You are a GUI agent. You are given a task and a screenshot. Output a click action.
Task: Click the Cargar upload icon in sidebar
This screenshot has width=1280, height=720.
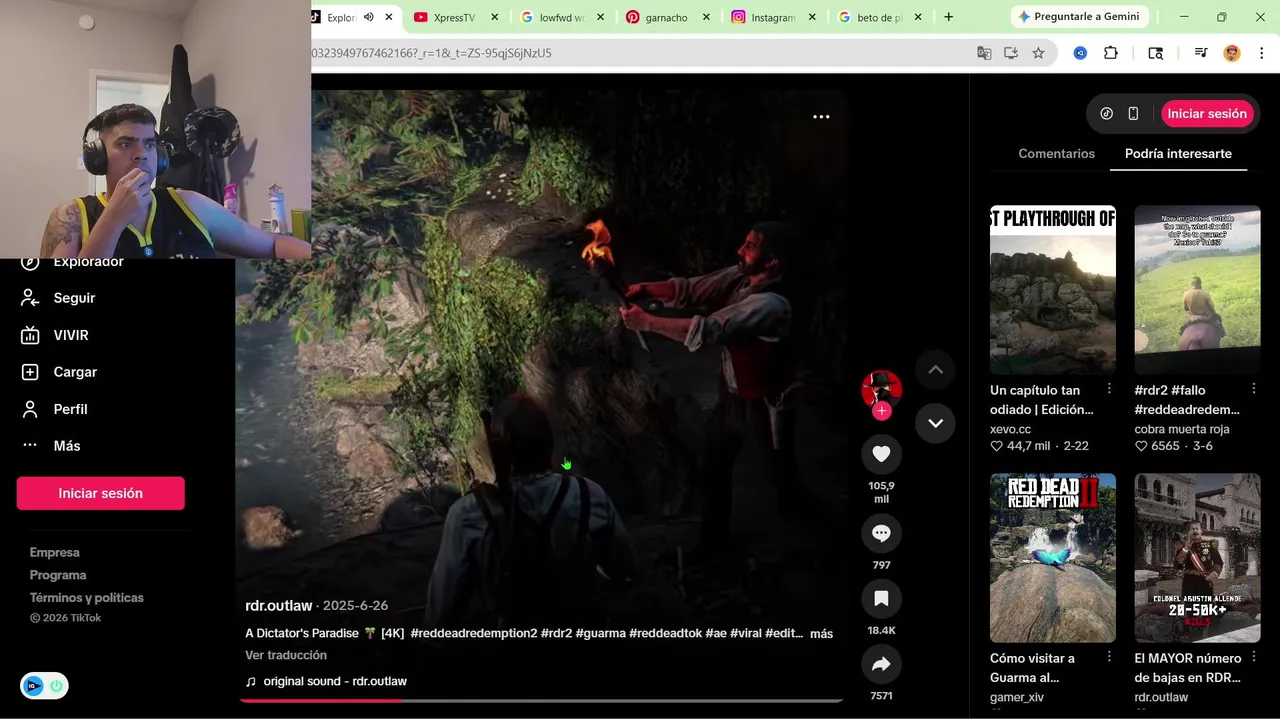pos(30,372)
